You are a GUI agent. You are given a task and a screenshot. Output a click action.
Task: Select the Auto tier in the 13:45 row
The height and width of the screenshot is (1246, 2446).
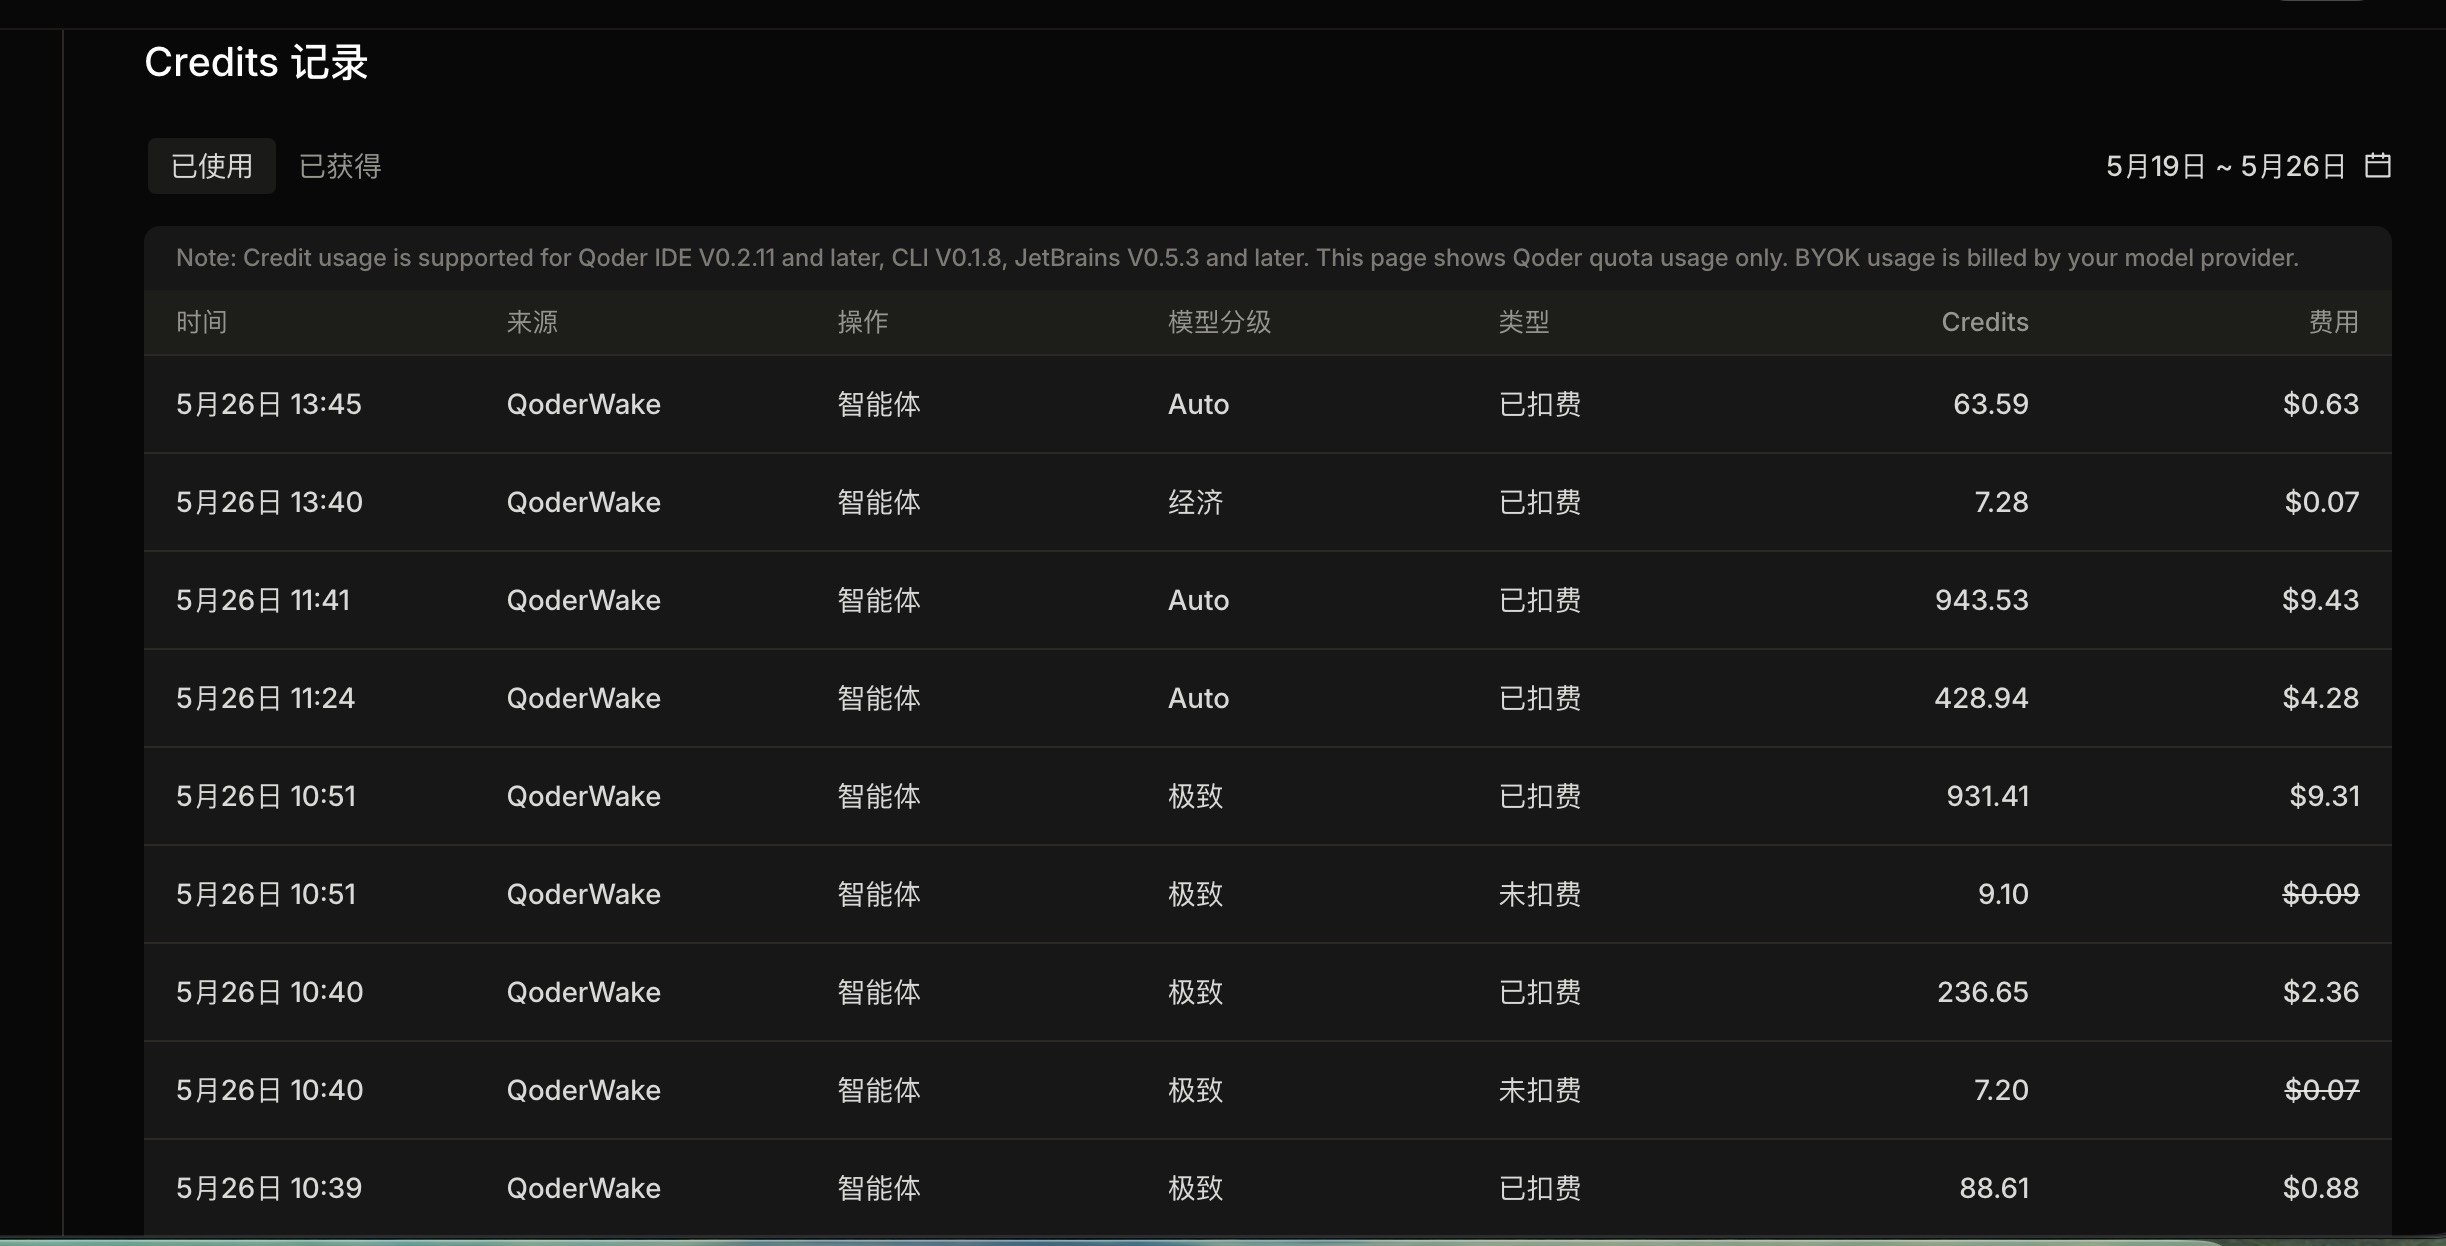tap(1199, 404)
